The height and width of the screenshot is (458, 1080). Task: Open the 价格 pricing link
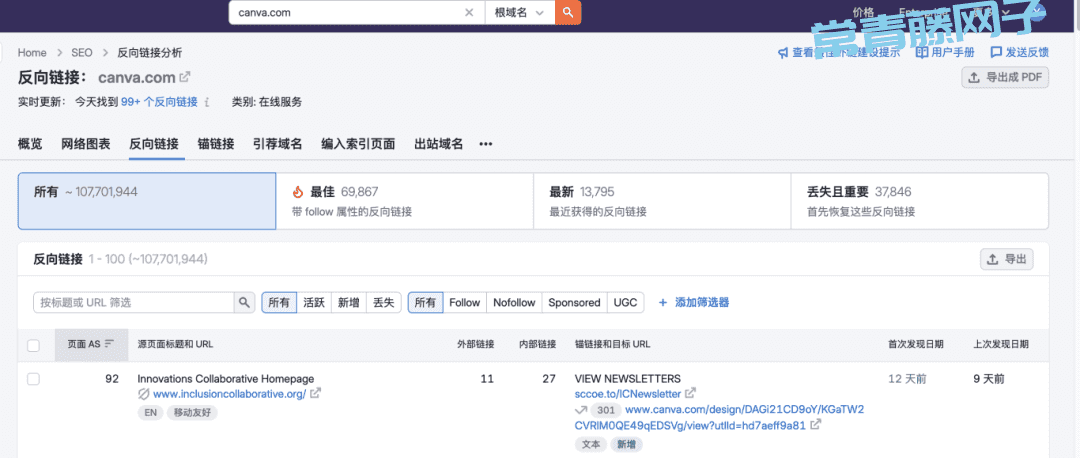(863, 12)
